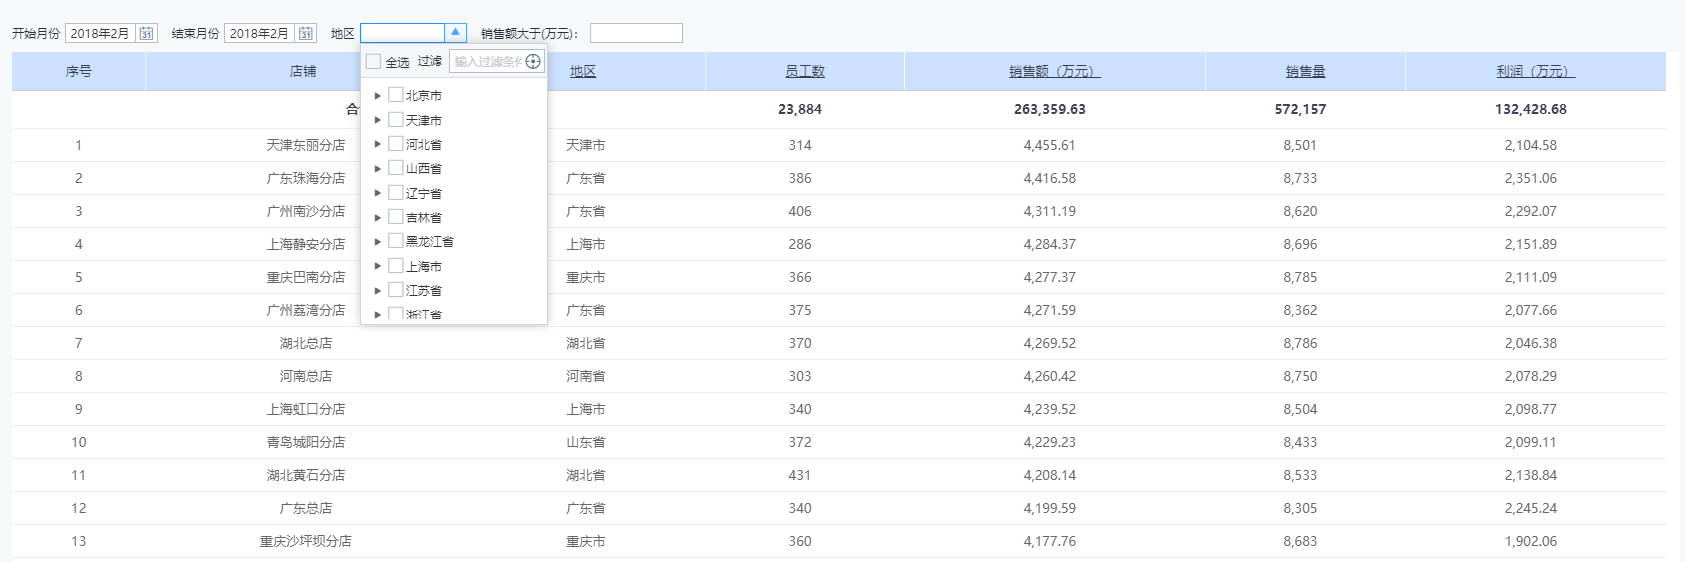Click the 开始月份 date field
Viewport: 1686px width, 562px height.
point(101,33)
